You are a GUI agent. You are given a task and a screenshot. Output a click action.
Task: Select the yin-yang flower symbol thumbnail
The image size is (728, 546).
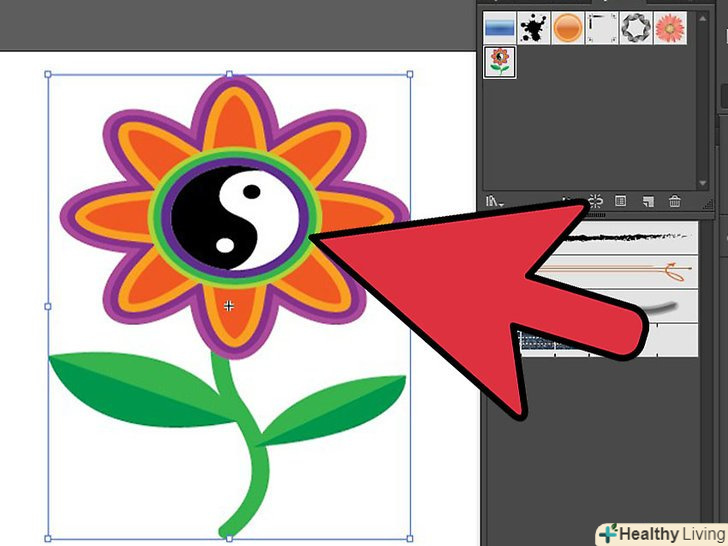[x=499, y=61]
